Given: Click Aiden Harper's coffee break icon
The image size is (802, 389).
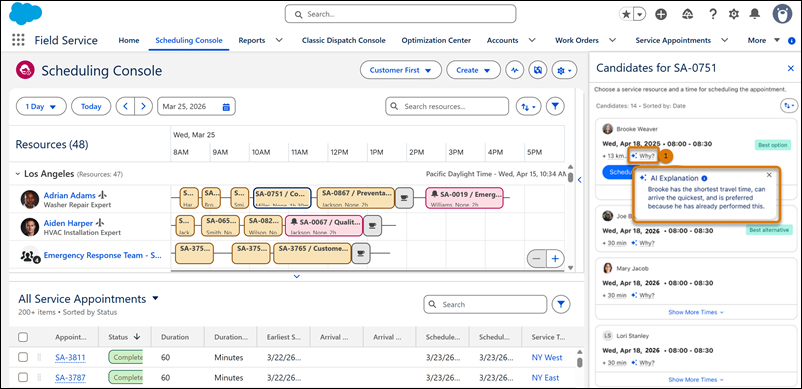Looking at the screenshot, I should [373, 226].
